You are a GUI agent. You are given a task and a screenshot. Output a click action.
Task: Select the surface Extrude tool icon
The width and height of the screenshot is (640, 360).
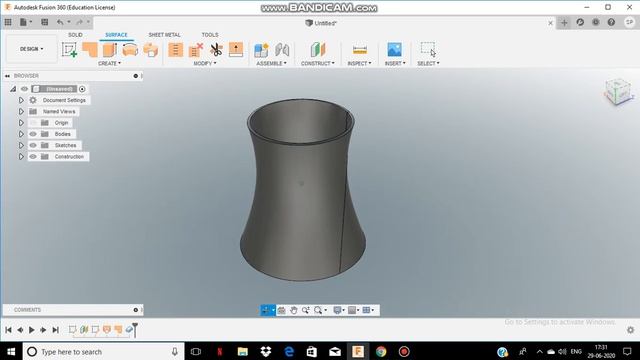pos(110,50)
